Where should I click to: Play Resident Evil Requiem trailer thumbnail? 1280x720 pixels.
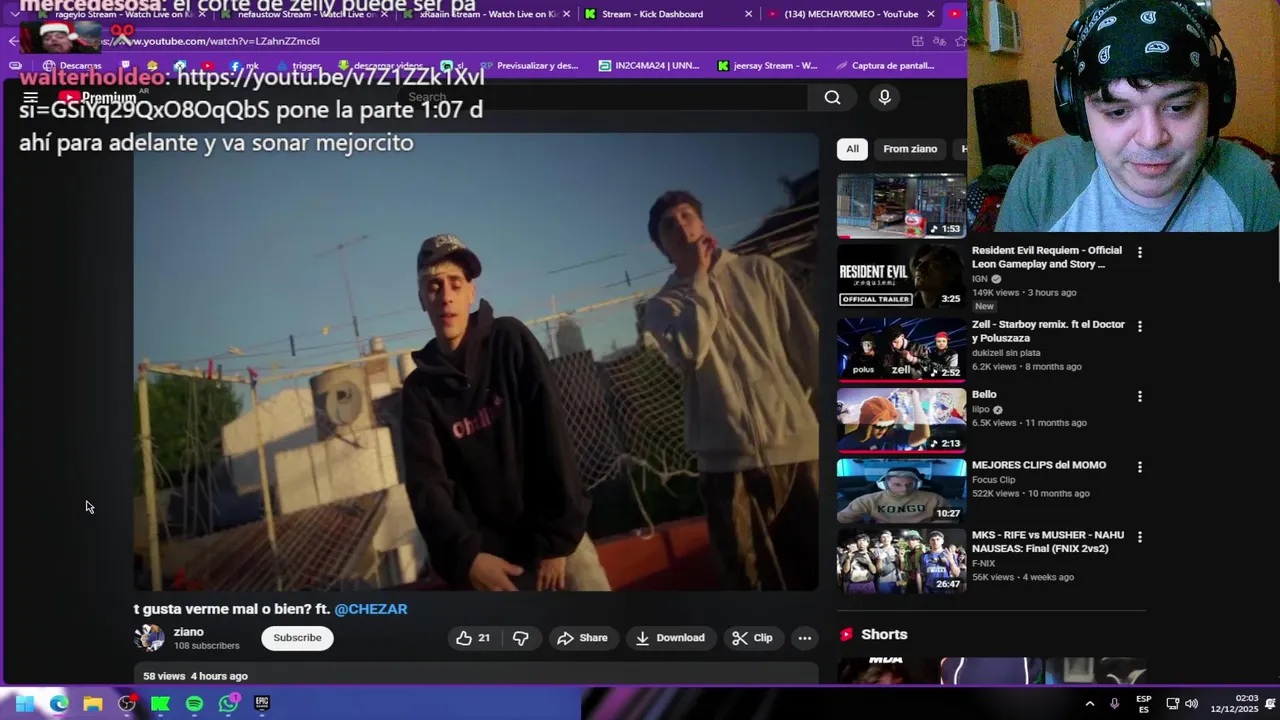pos(901,276)
